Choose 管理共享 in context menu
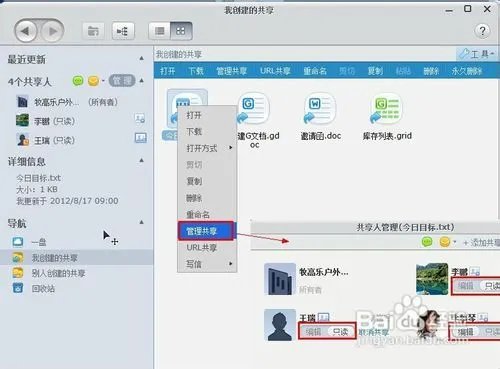 (x=206, y=231)
